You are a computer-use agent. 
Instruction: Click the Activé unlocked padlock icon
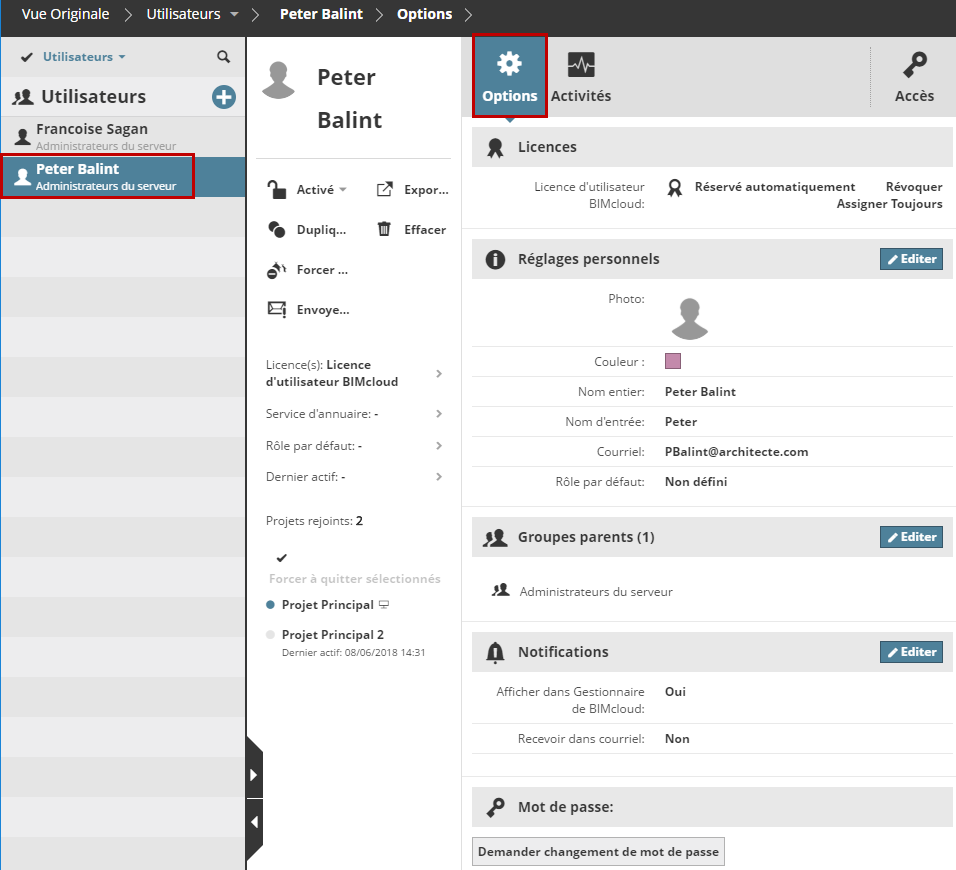[277, 190]
